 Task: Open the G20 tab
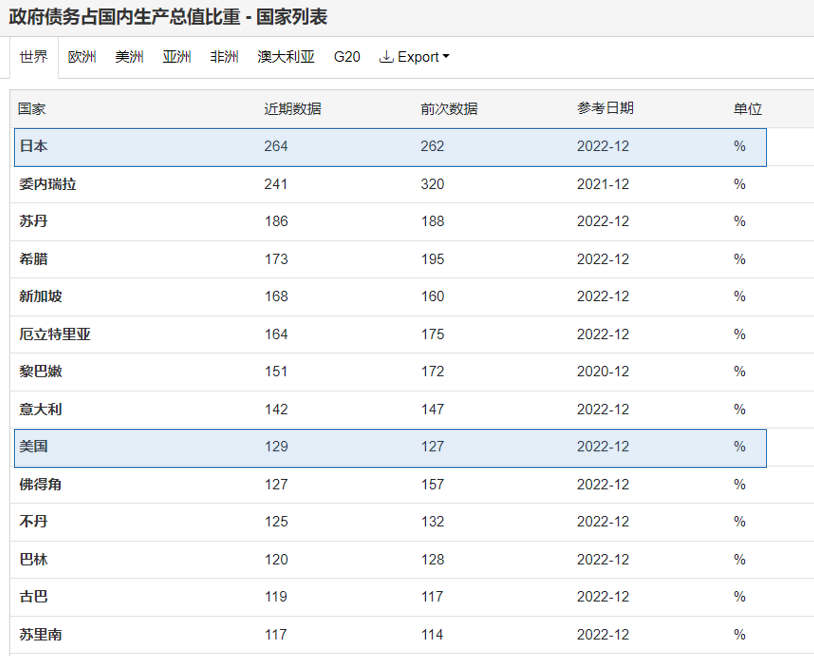pos(347,57)
